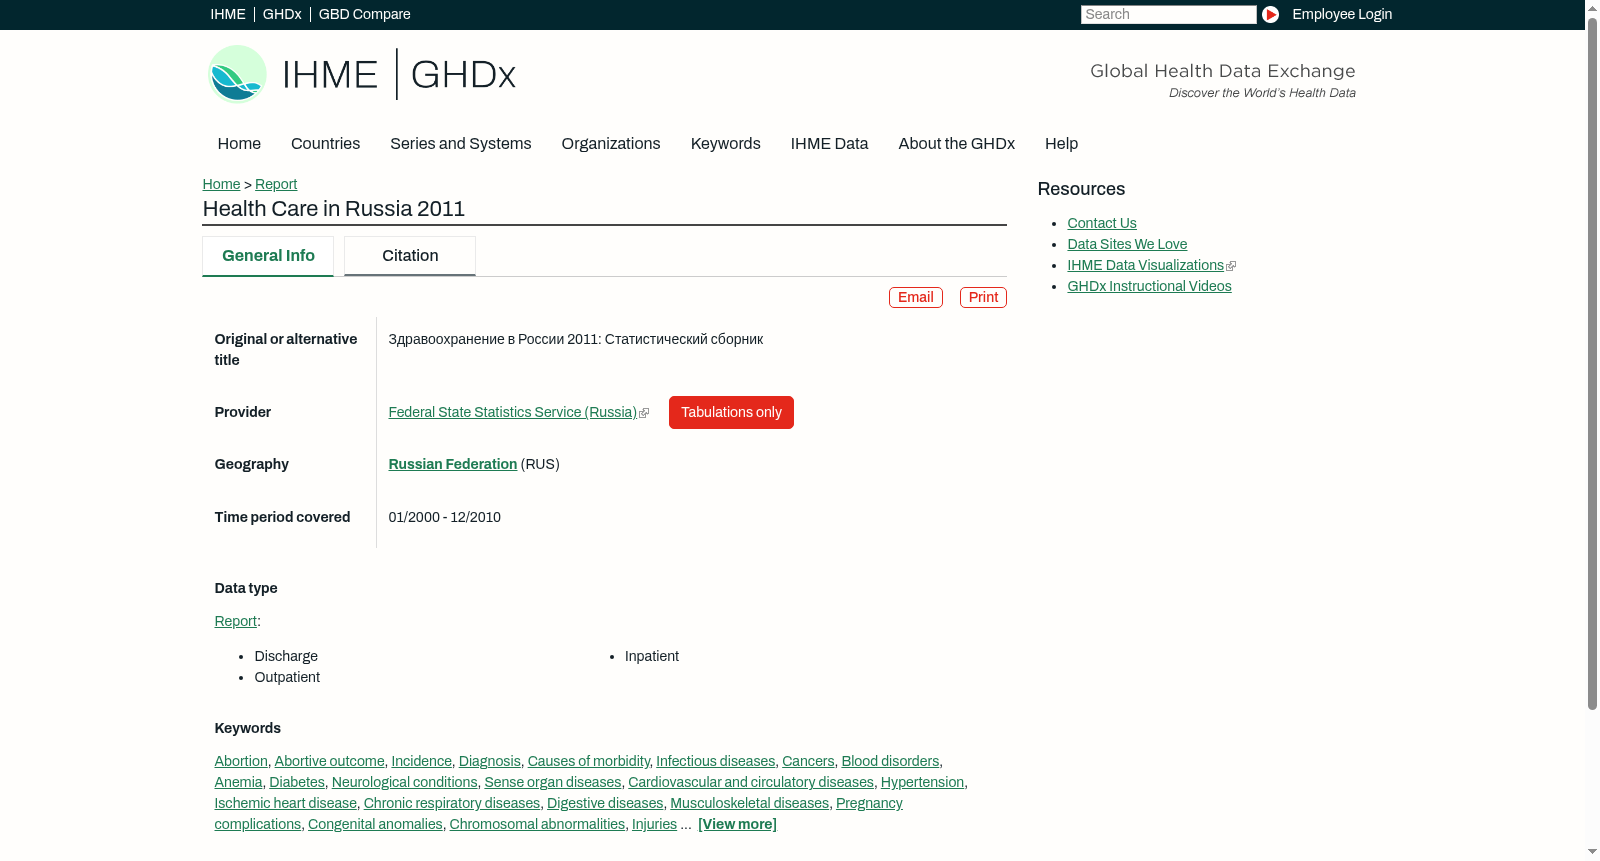Submit search with the red arrow button

(x=1270, y=14)
